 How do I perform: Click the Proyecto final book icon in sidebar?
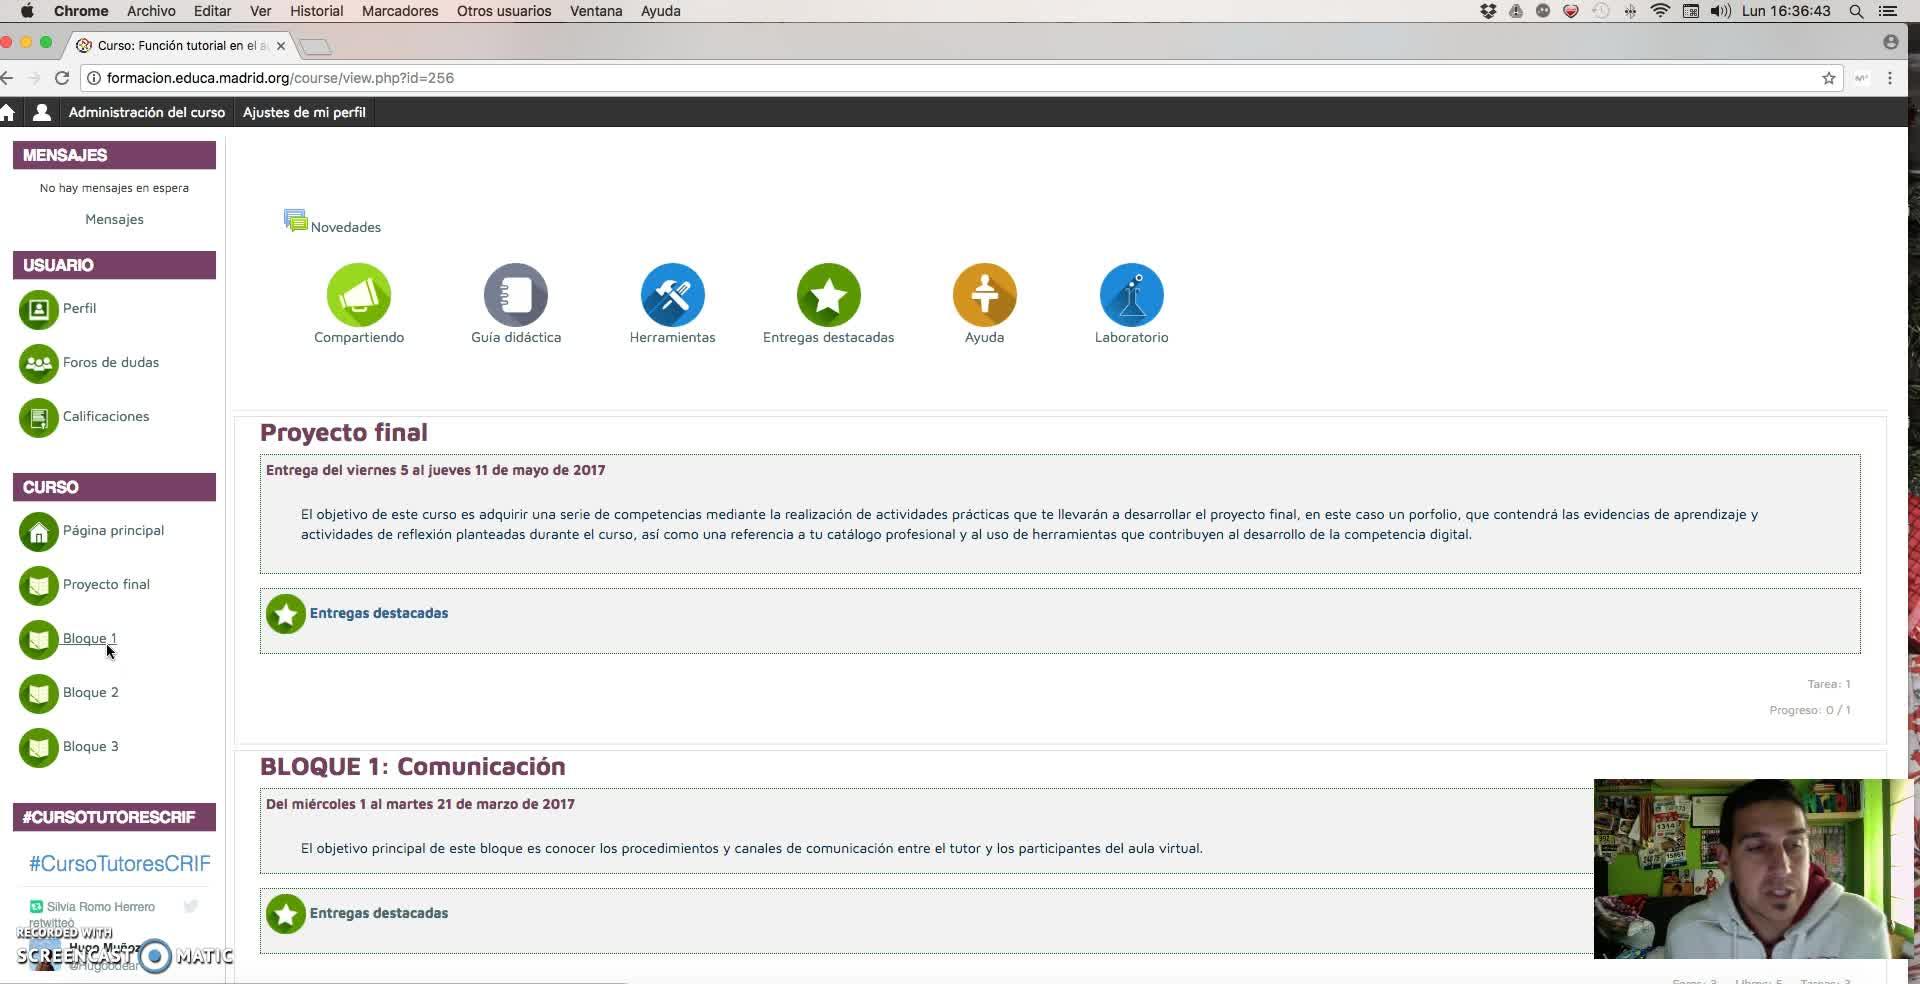pyautogui.click(x=39, y=586)
